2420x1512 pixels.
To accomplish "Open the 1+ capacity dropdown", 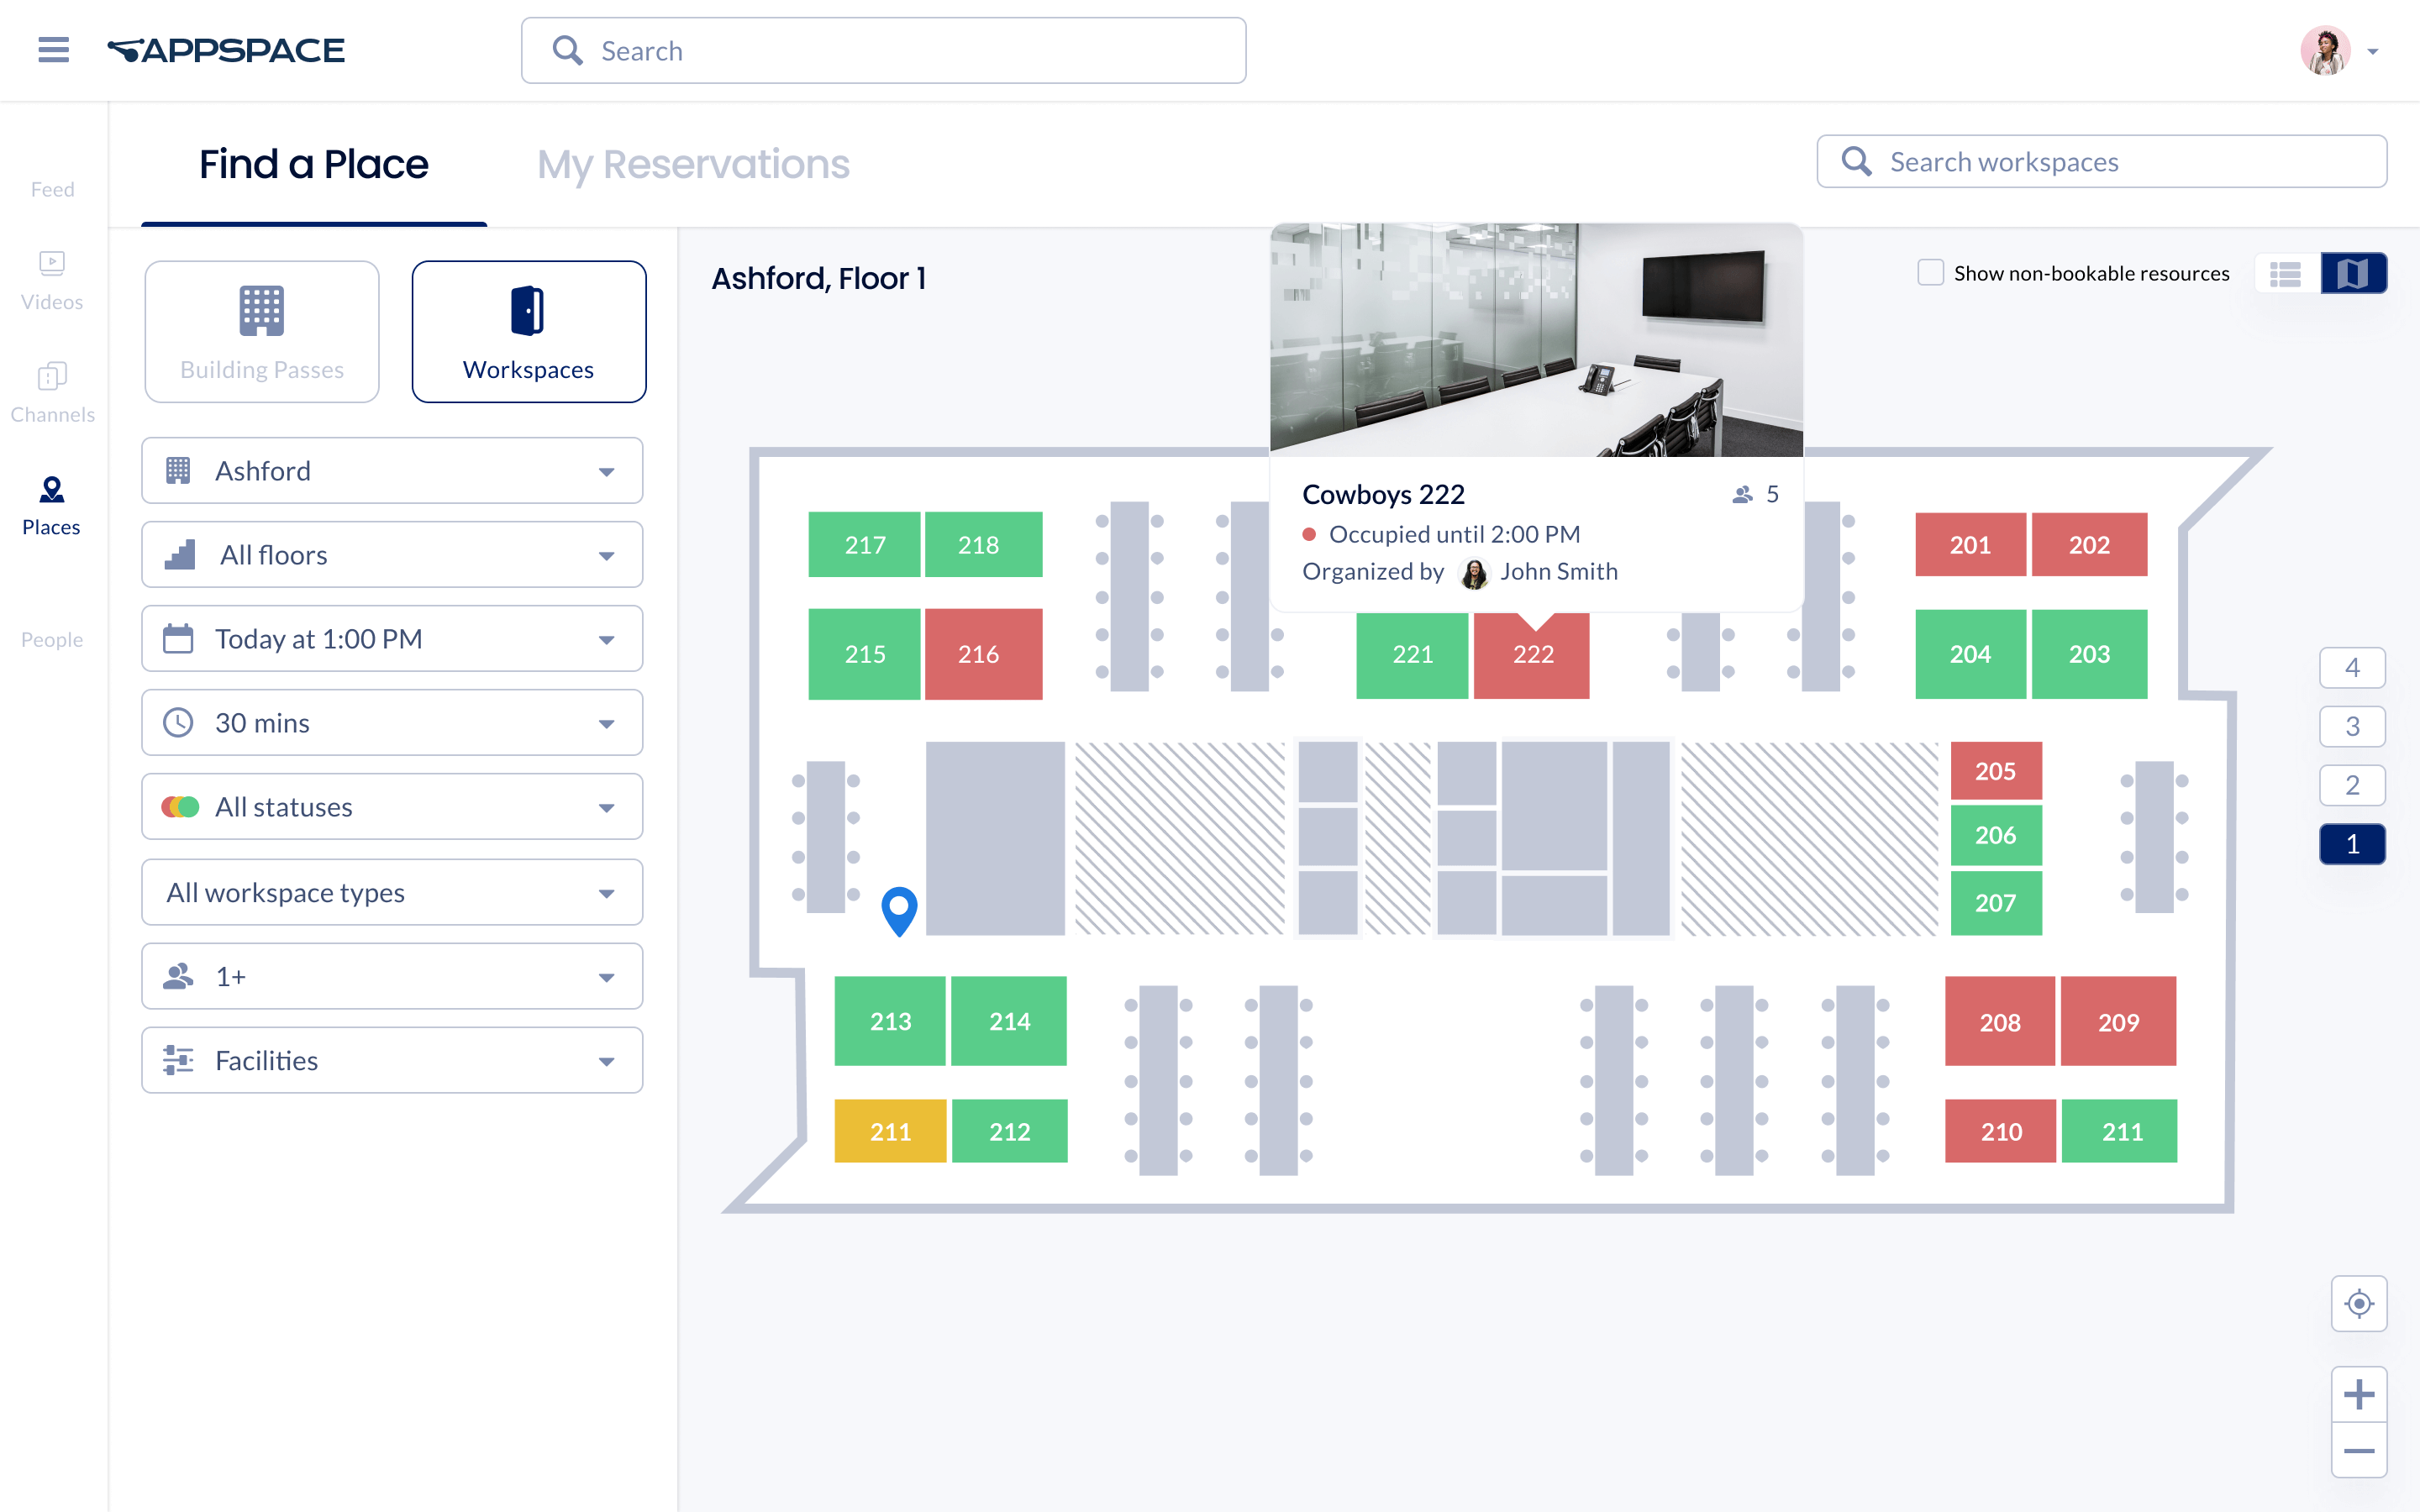I will [x=392, y=976].
